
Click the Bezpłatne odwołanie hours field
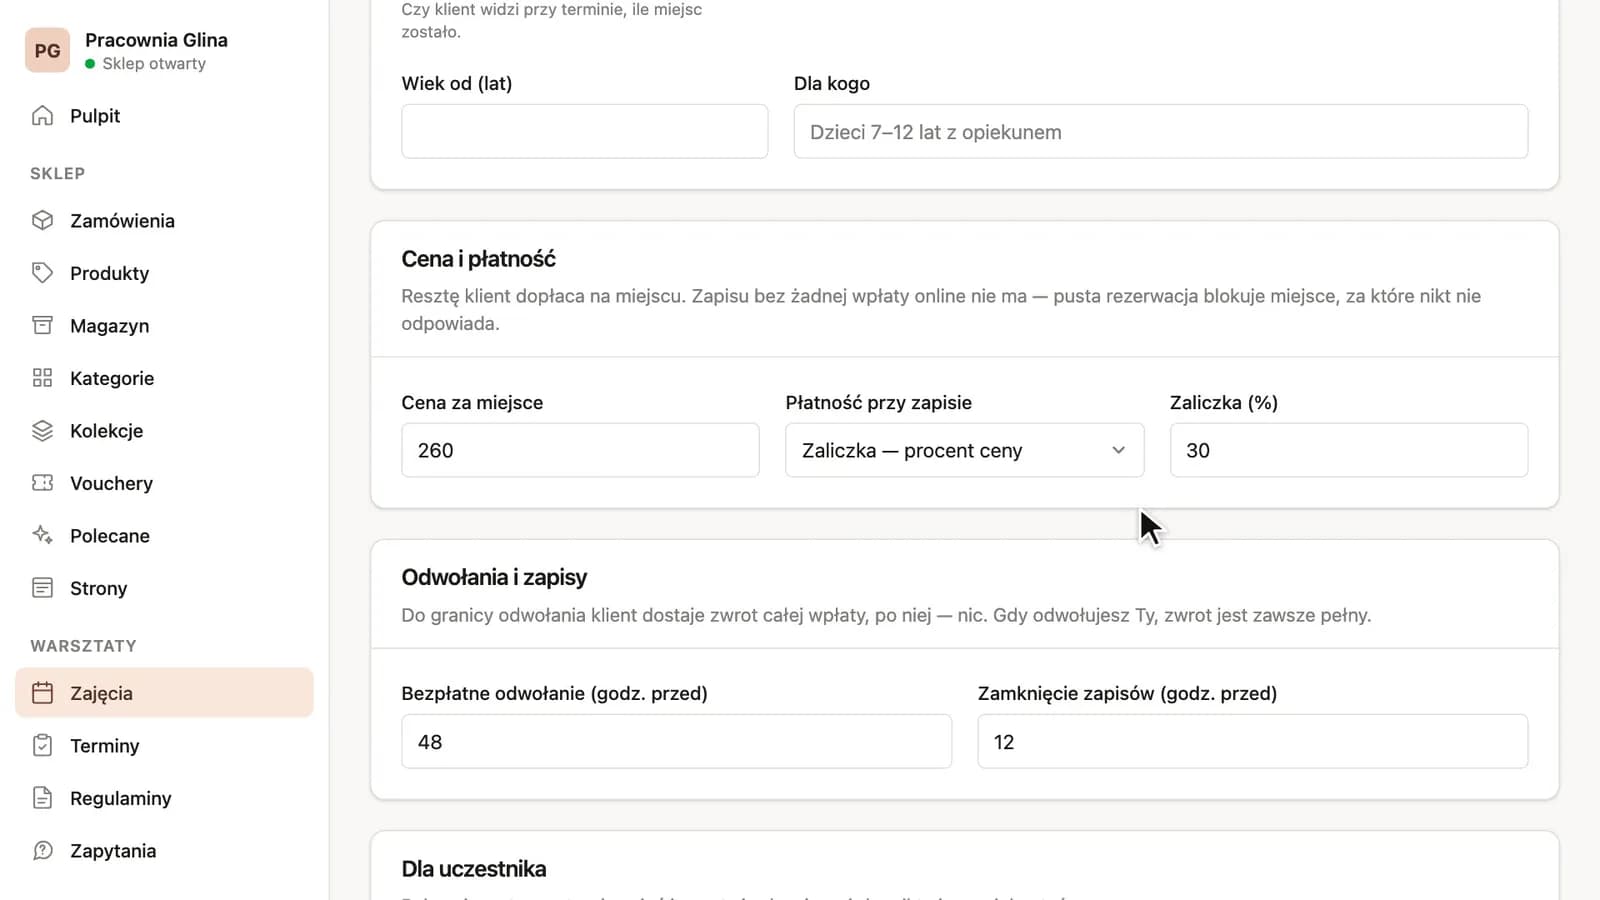coord(676,741)
